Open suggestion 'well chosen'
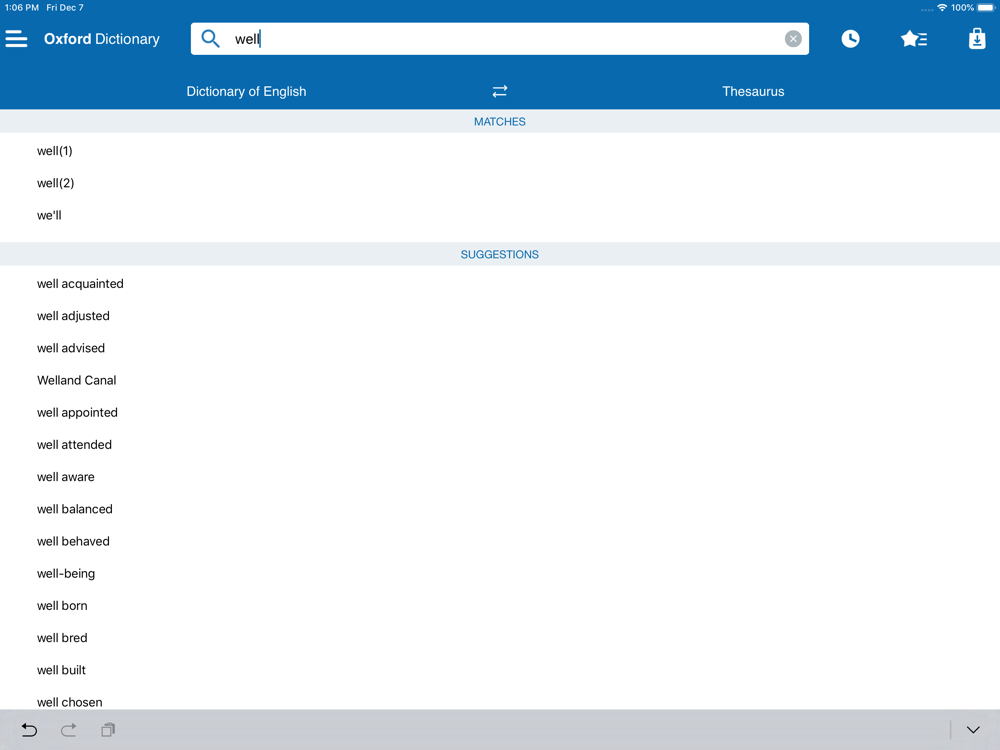This screenshot has width=1000, height=750. coord(500,700)
